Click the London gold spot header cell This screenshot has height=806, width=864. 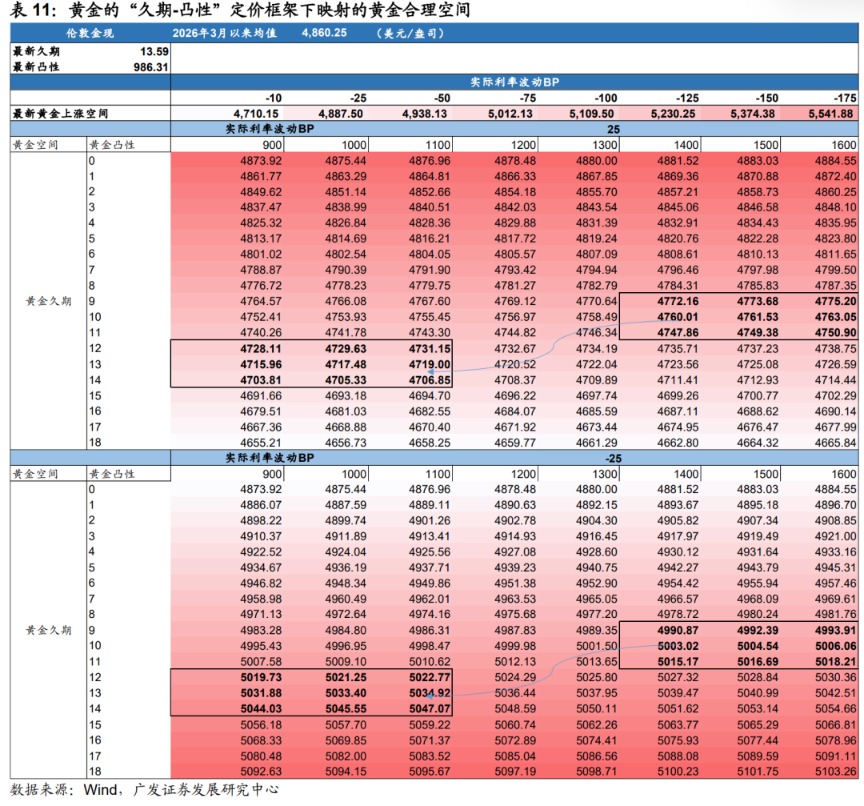pyautogui.click(x=89, y=33)
